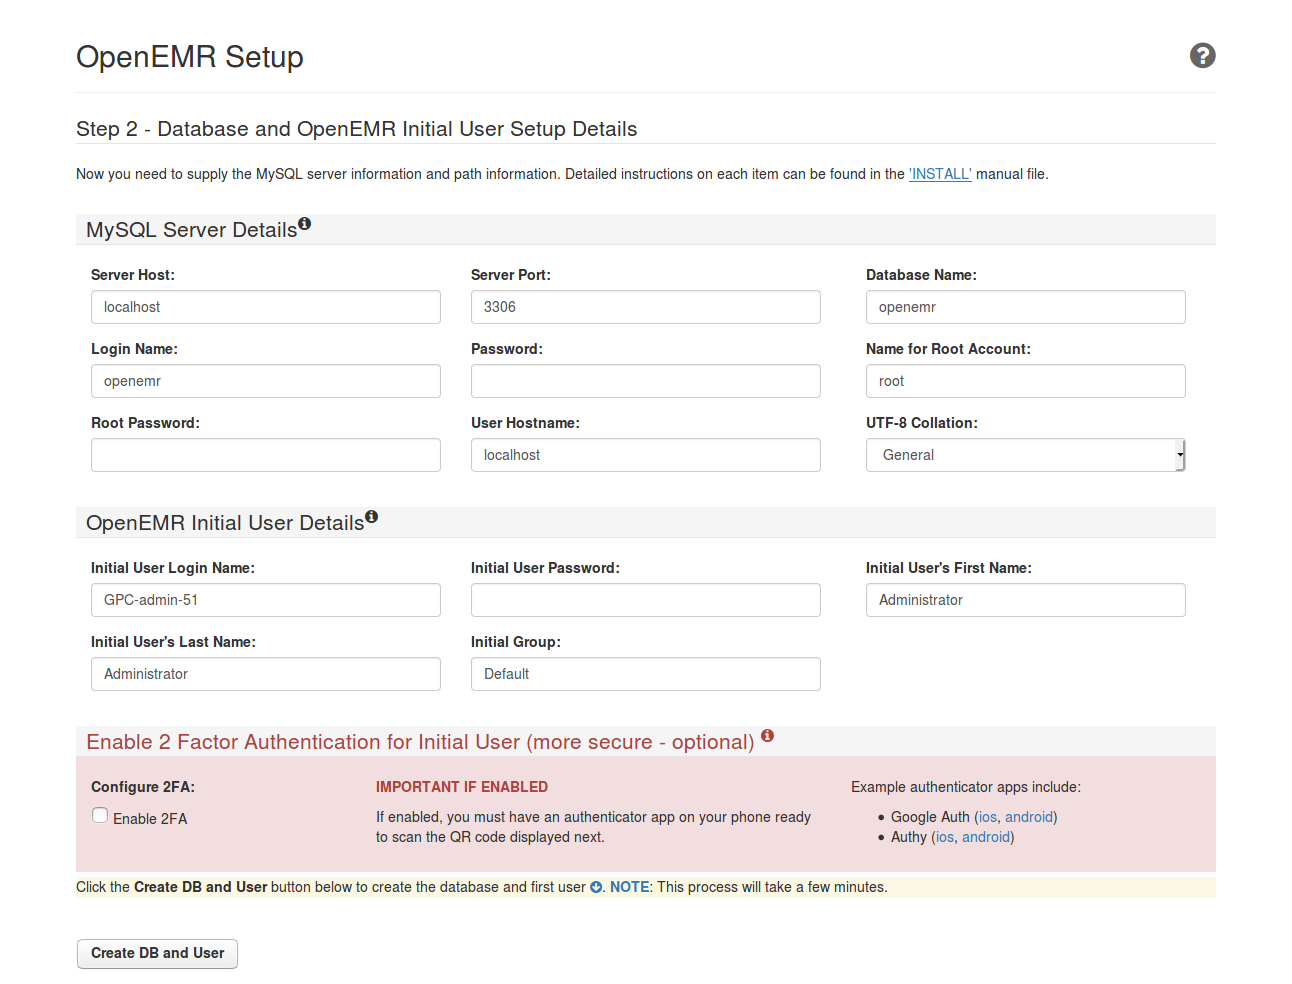Open the UTF-8 Collation dropdown
This screenshot has width=1292, height=984.
coord(1025,455)
